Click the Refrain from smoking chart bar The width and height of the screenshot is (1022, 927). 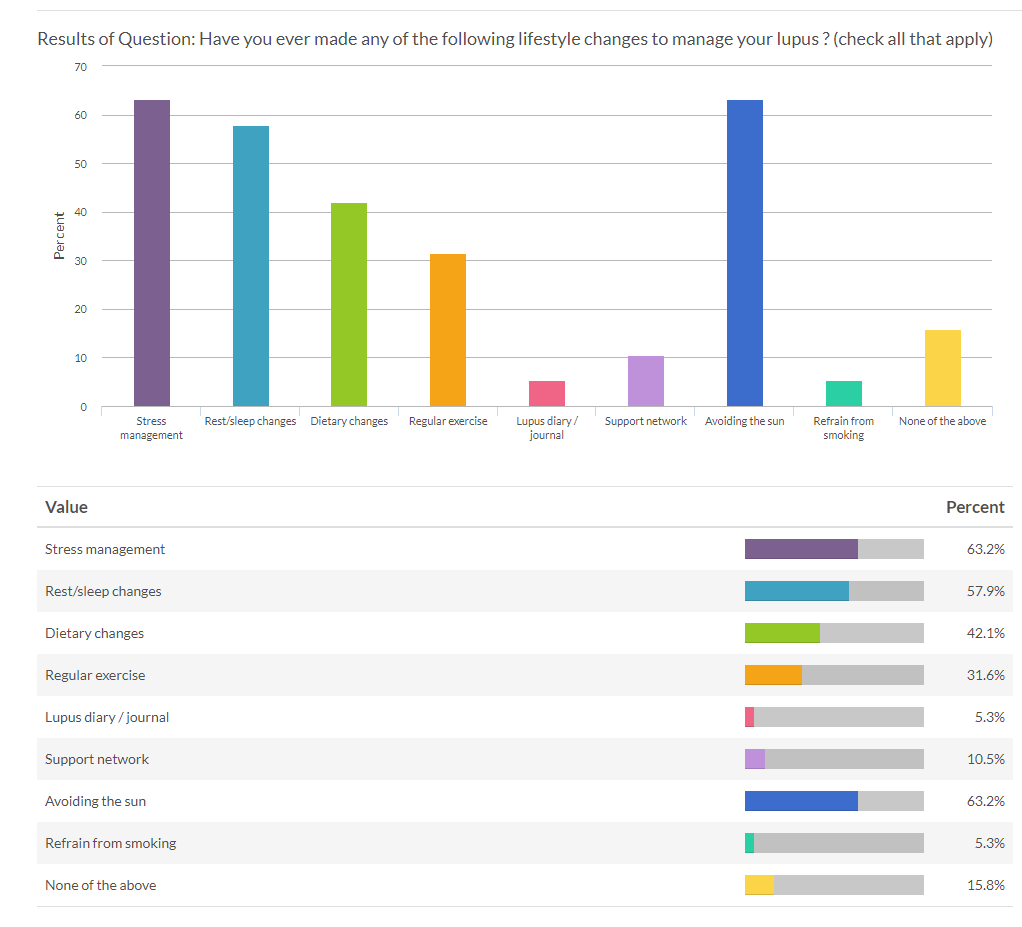pos(843,393)
